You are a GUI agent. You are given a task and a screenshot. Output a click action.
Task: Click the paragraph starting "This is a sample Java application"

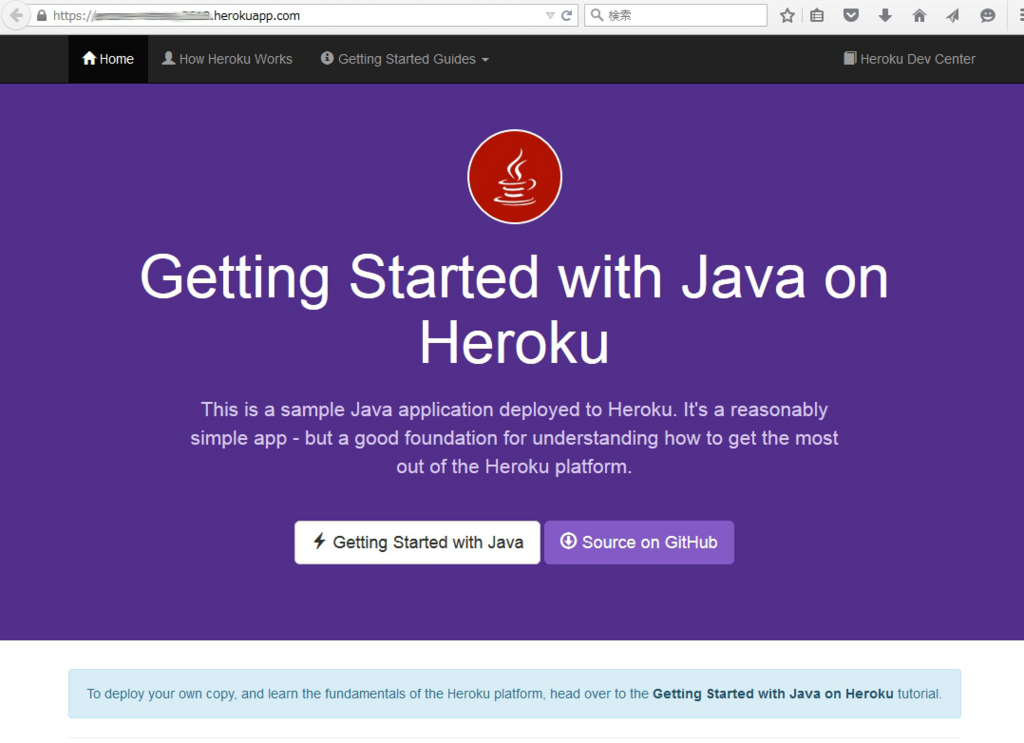click(514, 437)
